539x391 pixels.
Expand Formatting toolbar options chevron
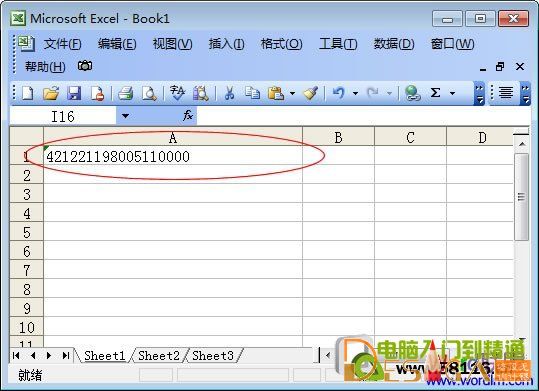point(525,93)
